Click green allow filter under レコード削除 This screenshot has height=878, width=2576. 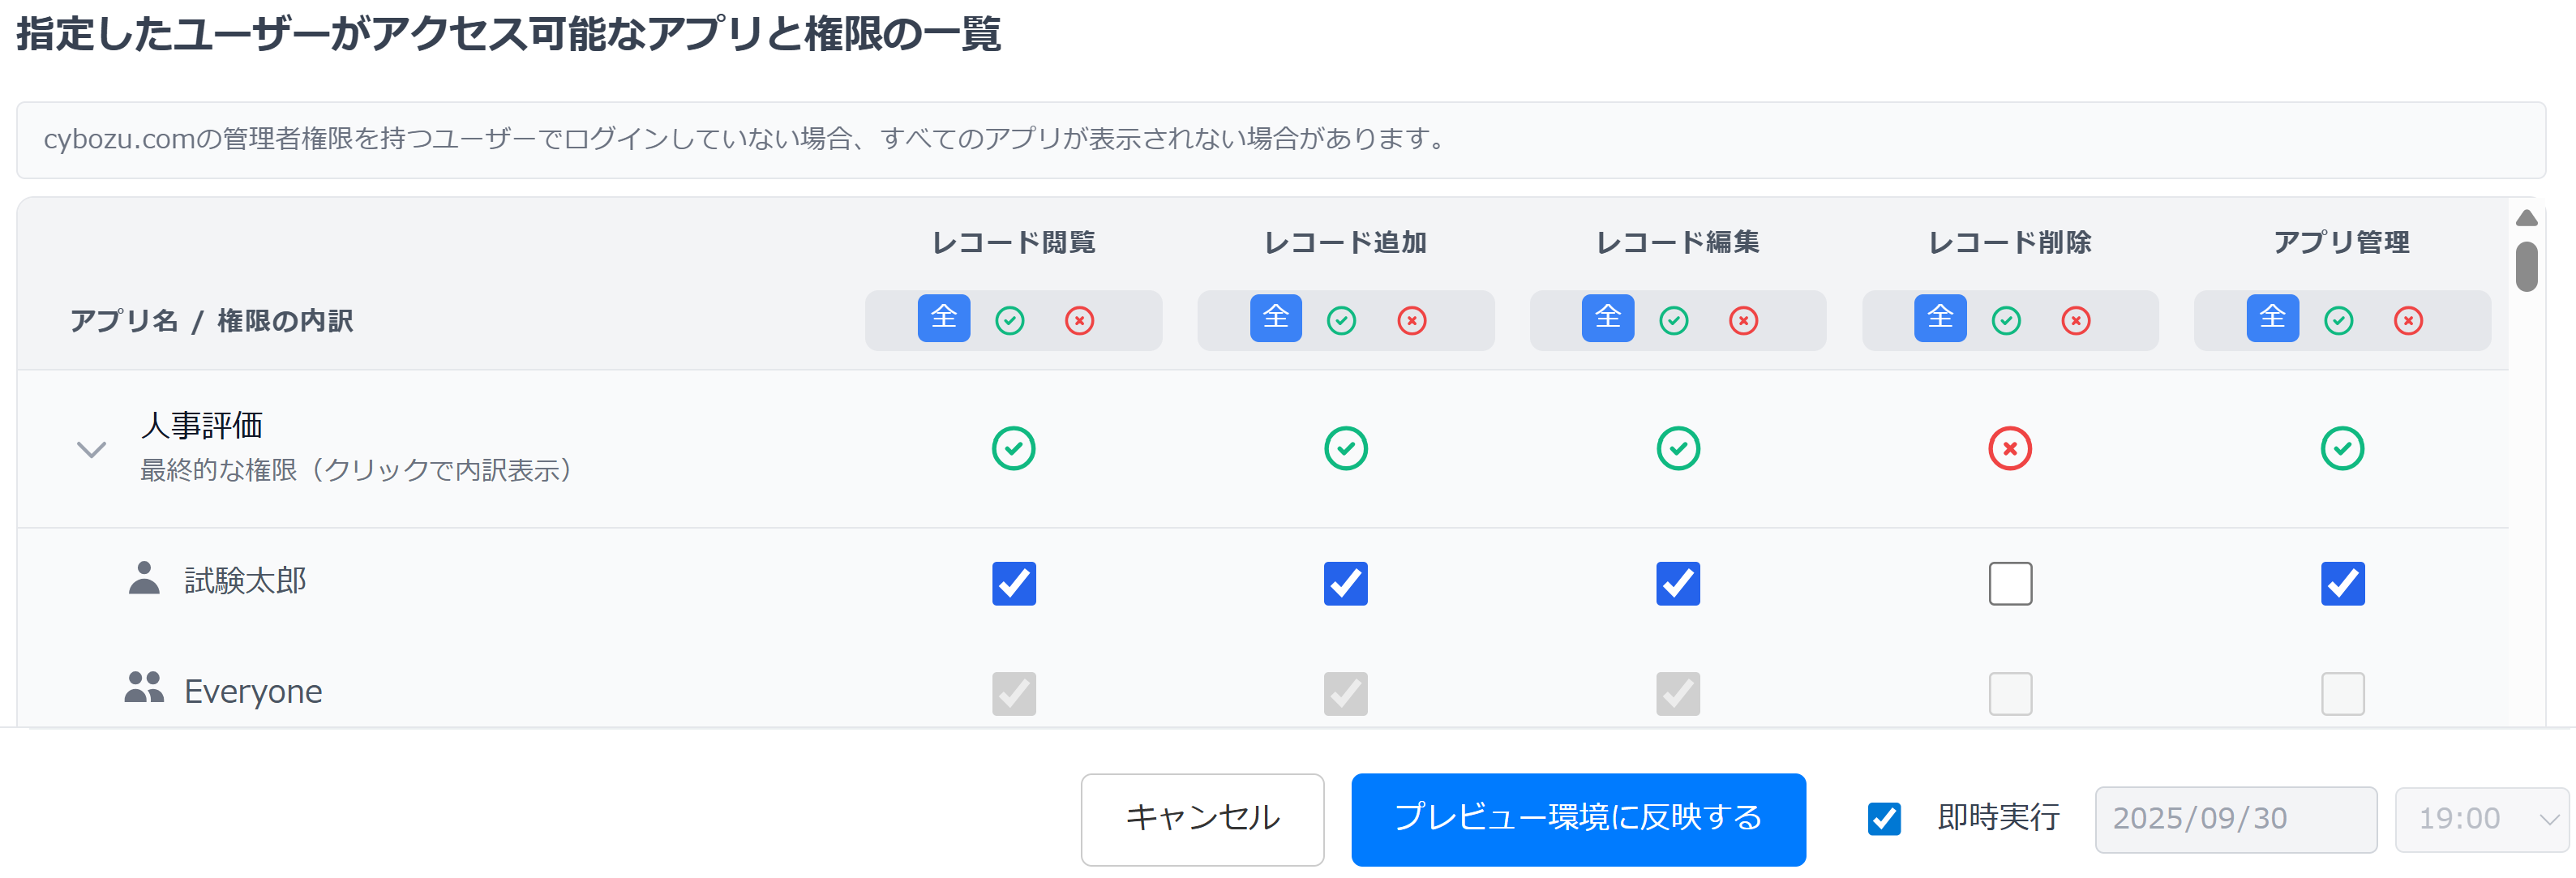(2006, 321)
